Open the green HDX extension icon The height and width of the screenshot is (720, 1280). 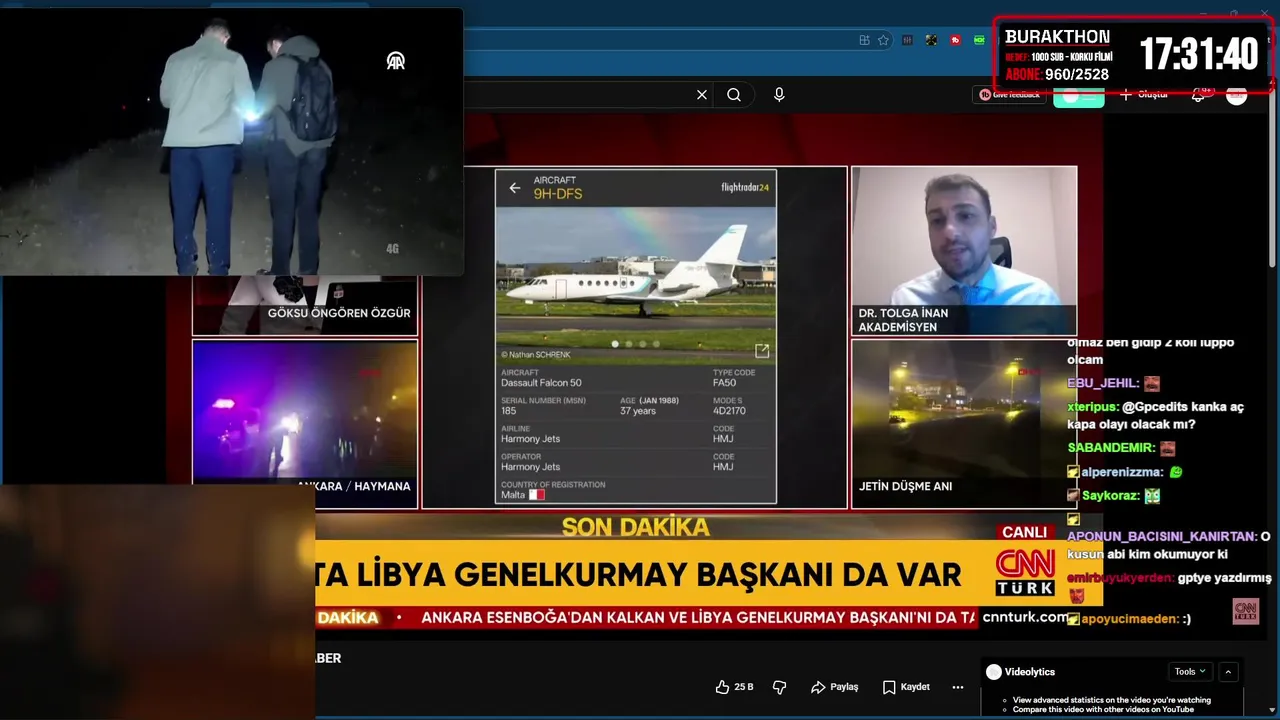point(979,40)
